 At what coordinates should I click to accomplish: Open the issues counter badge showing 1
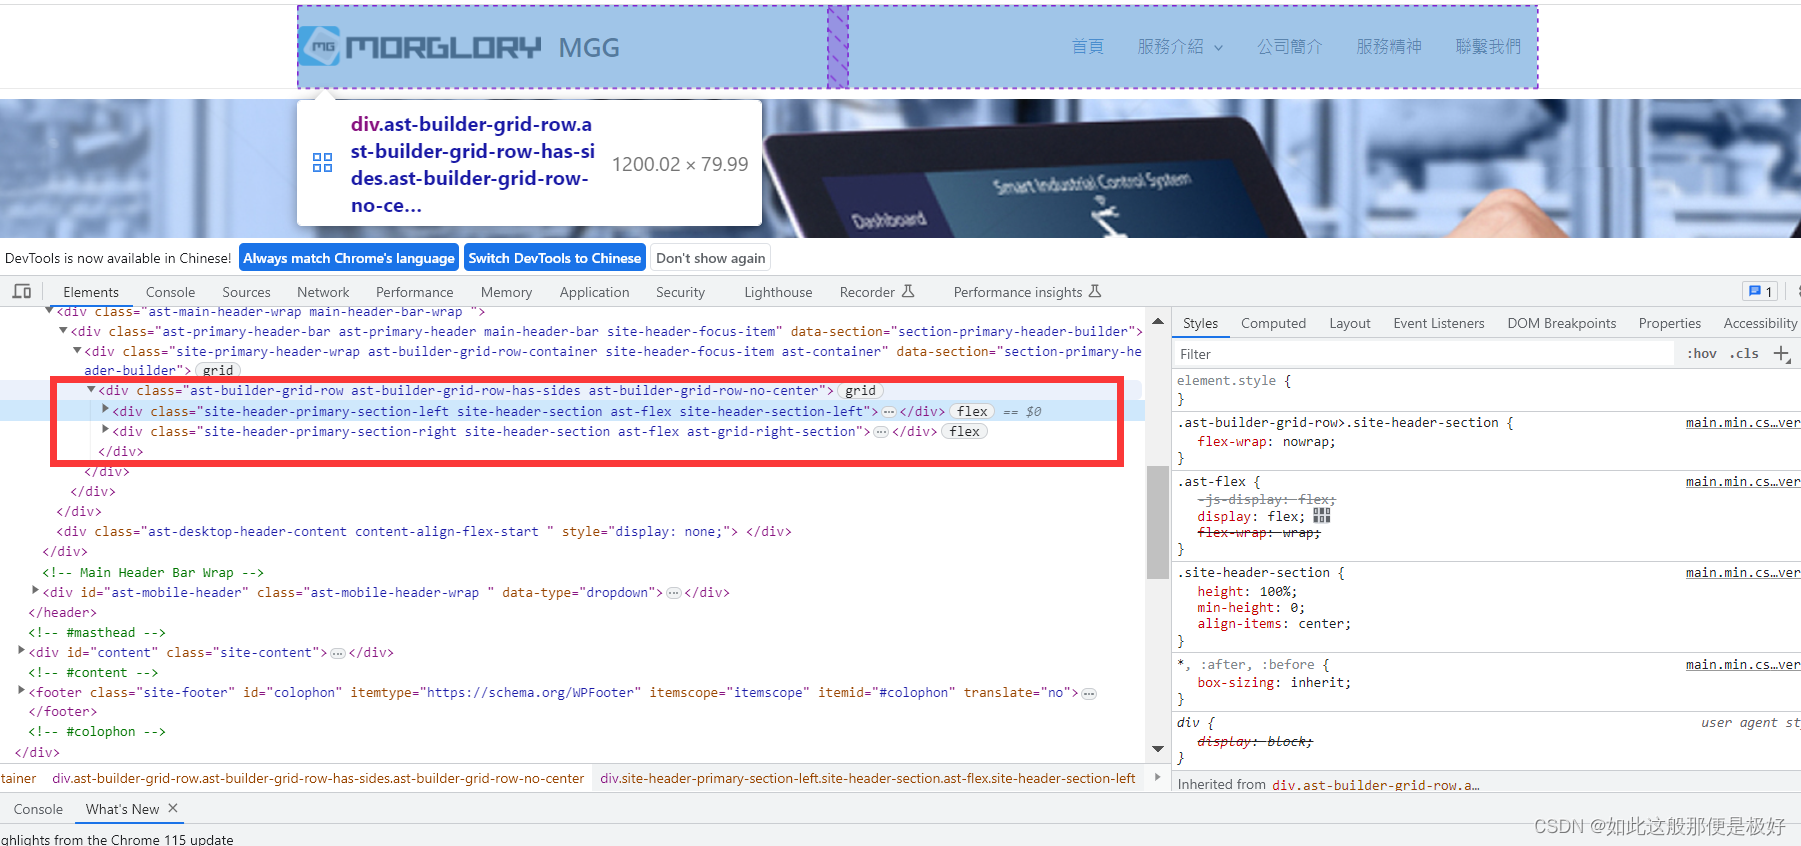pyautogui.click(x=1760, y=291)
